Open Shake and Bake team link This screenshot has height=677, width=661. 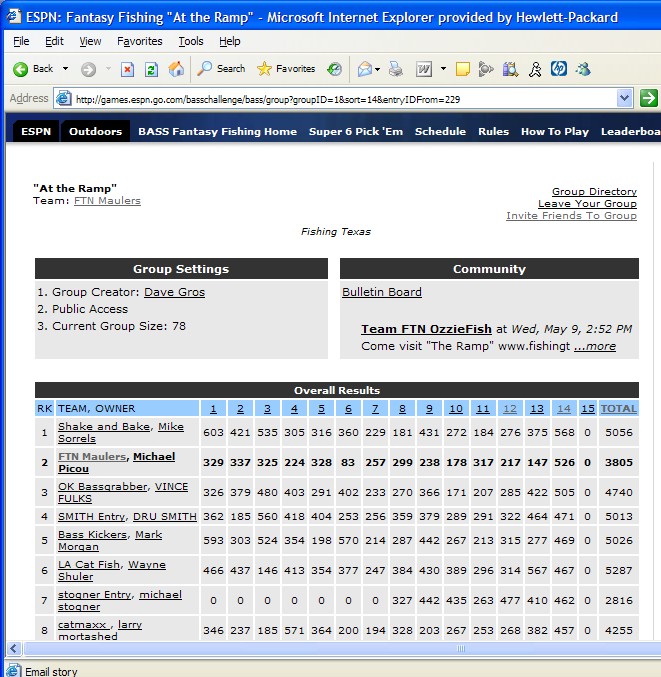pyautogui.click(x=104, y=426)
